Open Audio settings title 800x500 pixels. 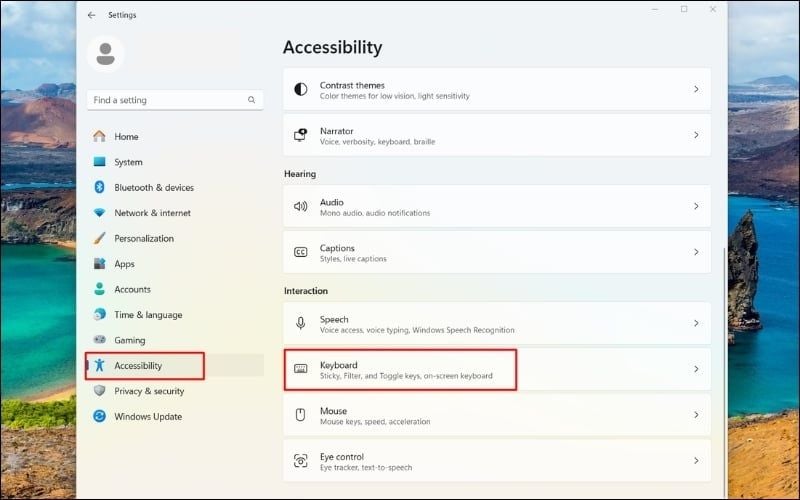pos(332,202)
